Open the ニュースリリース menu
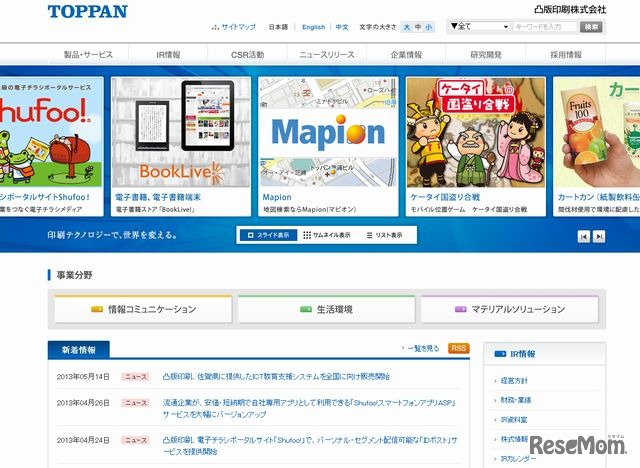The image size is (640, 468). pos(327,55)
